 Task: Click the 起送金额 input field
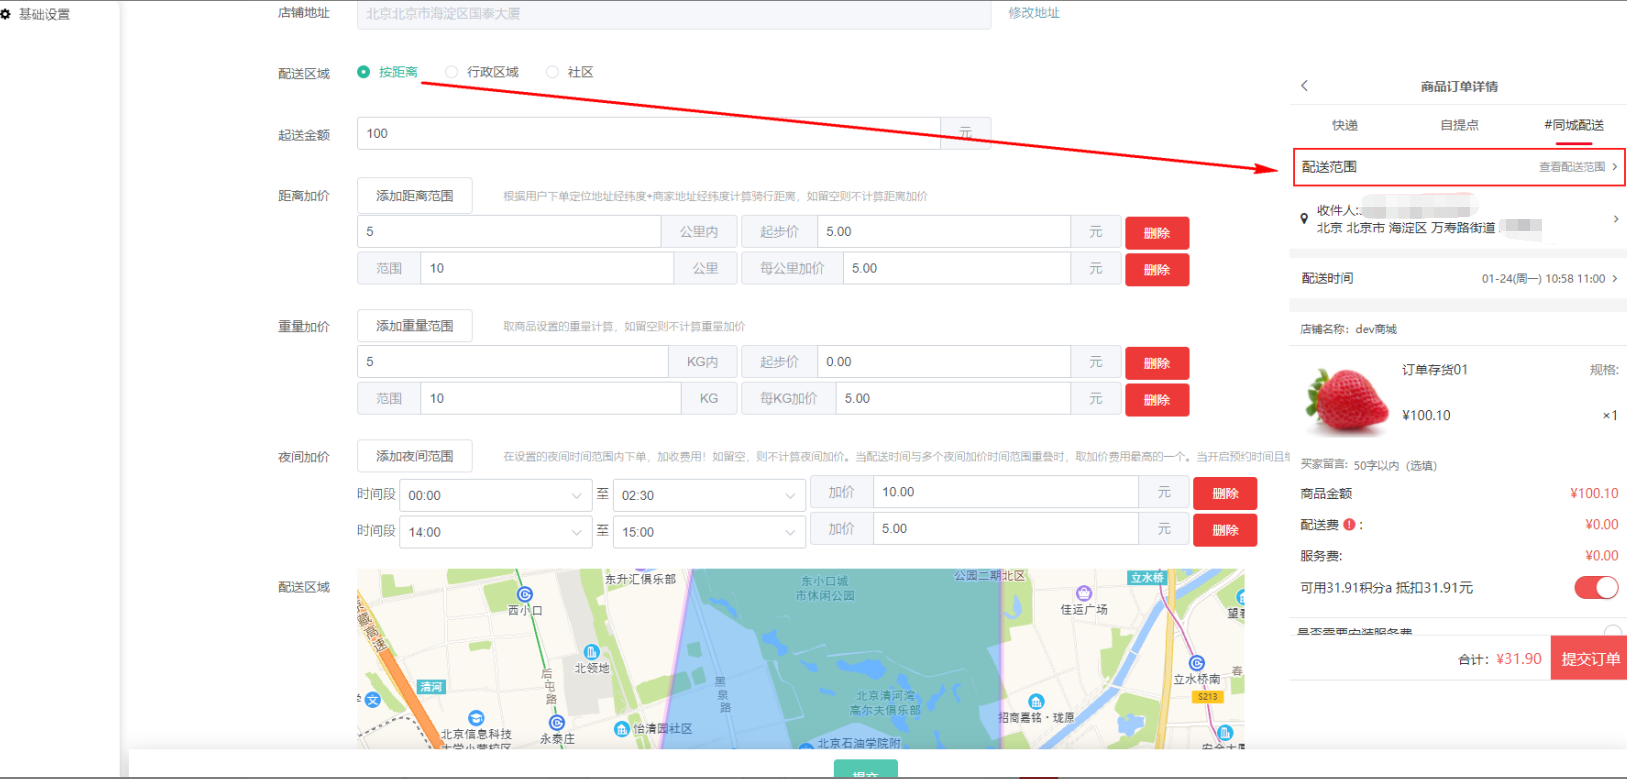point(648,134)
